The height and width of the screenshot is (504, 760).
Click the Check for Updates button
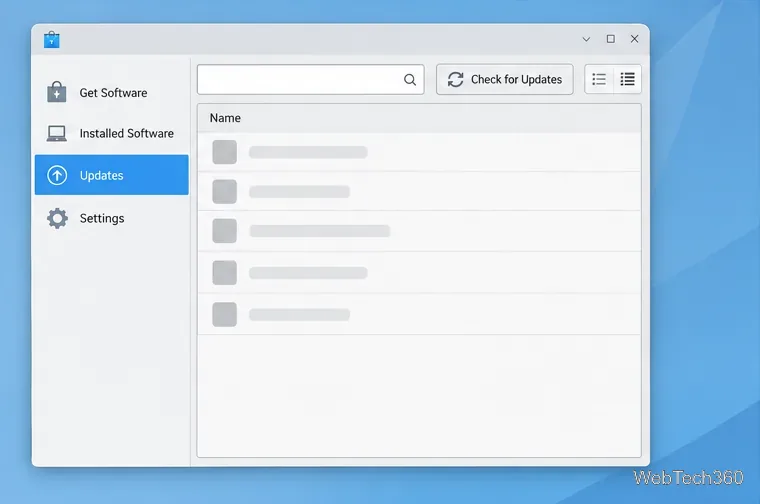[x=505, y=79]
